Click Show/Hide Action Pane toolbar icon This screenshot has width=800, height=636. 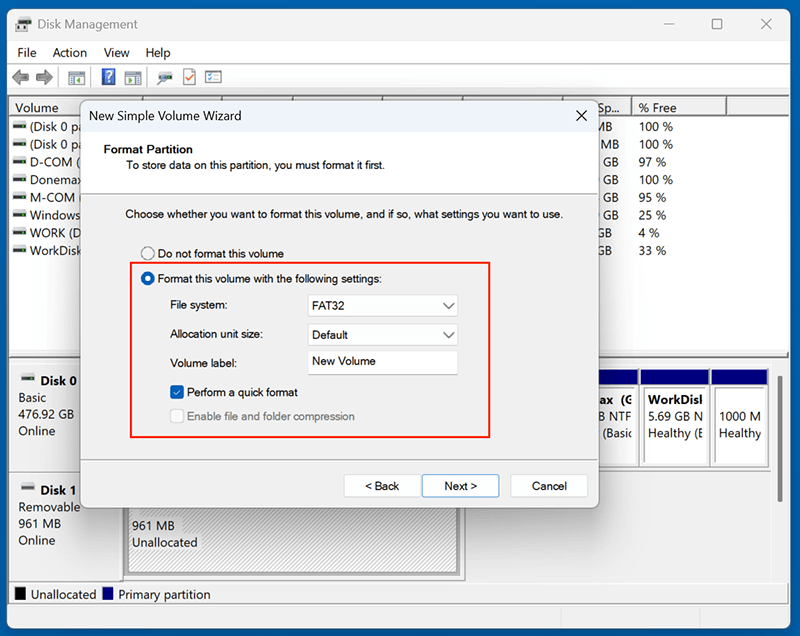134,78
